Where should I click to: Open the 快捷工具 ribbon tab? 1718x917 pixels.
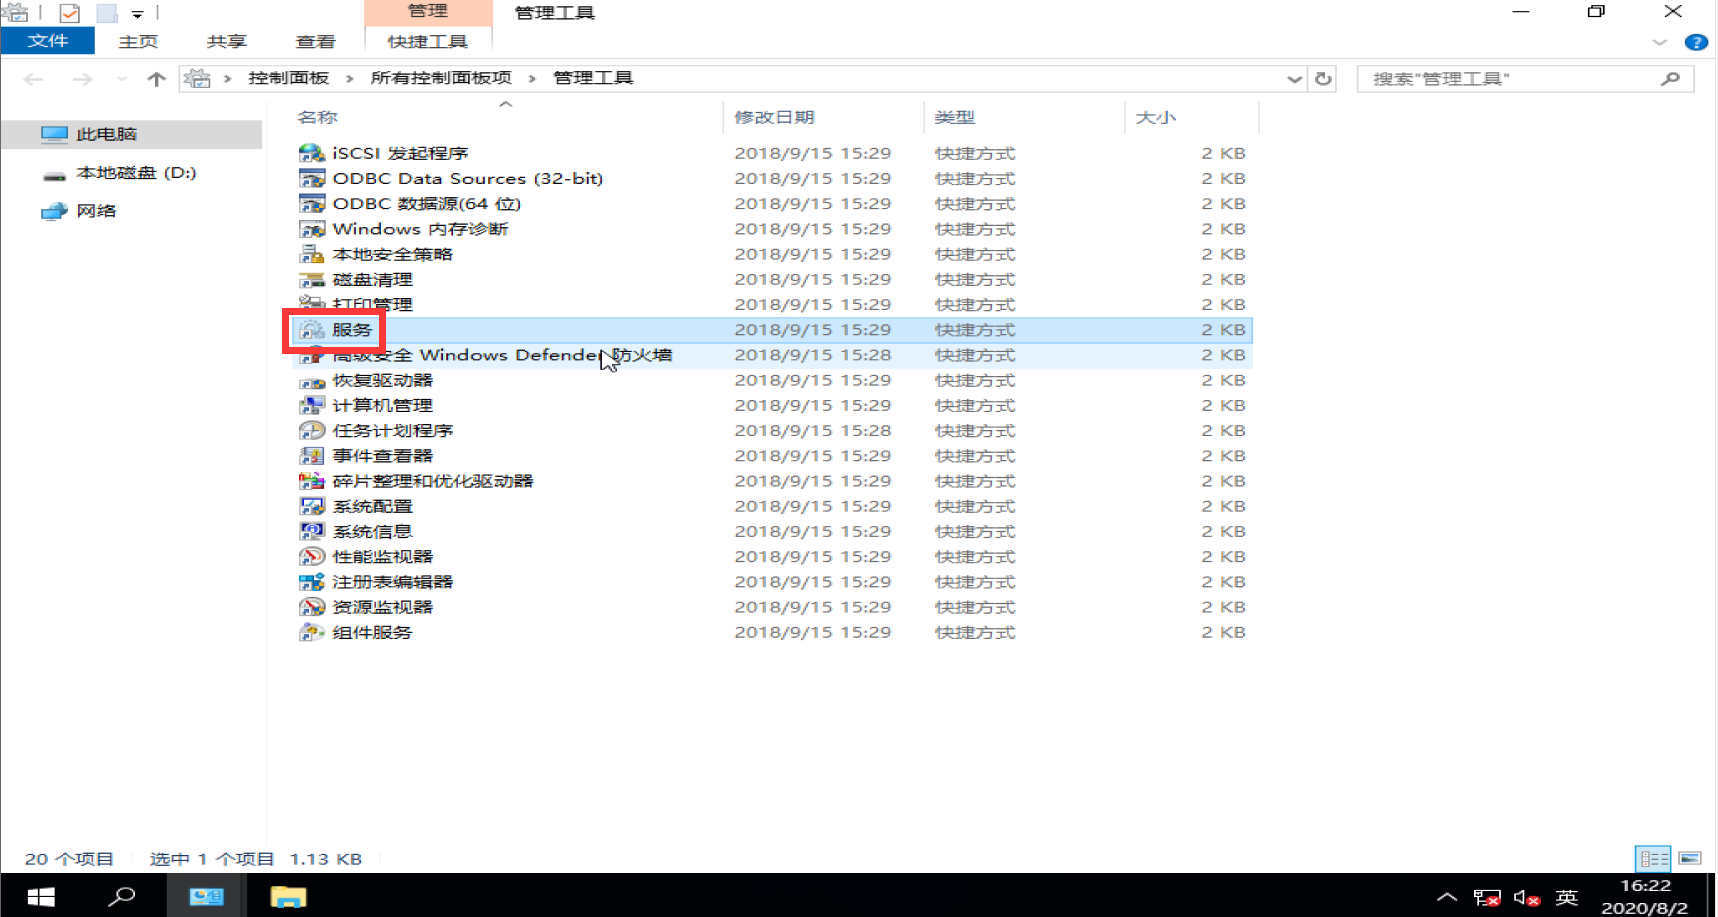(428, 41)
